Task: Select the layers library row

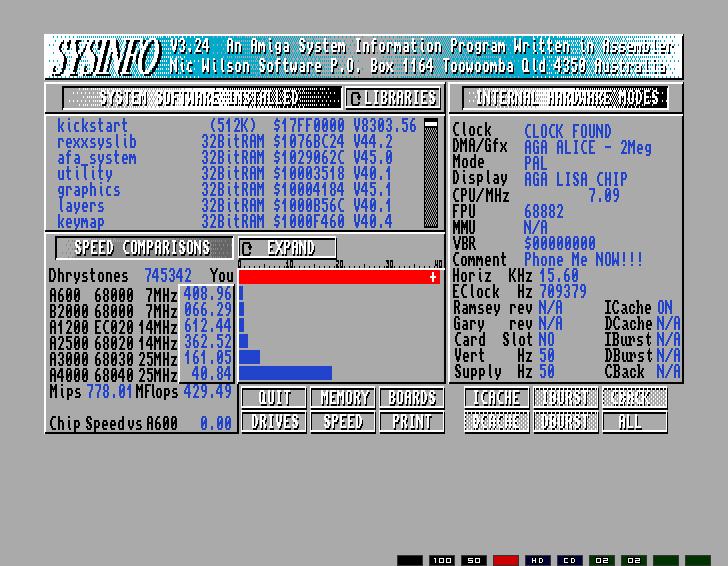Action: (x=225, y=206)
